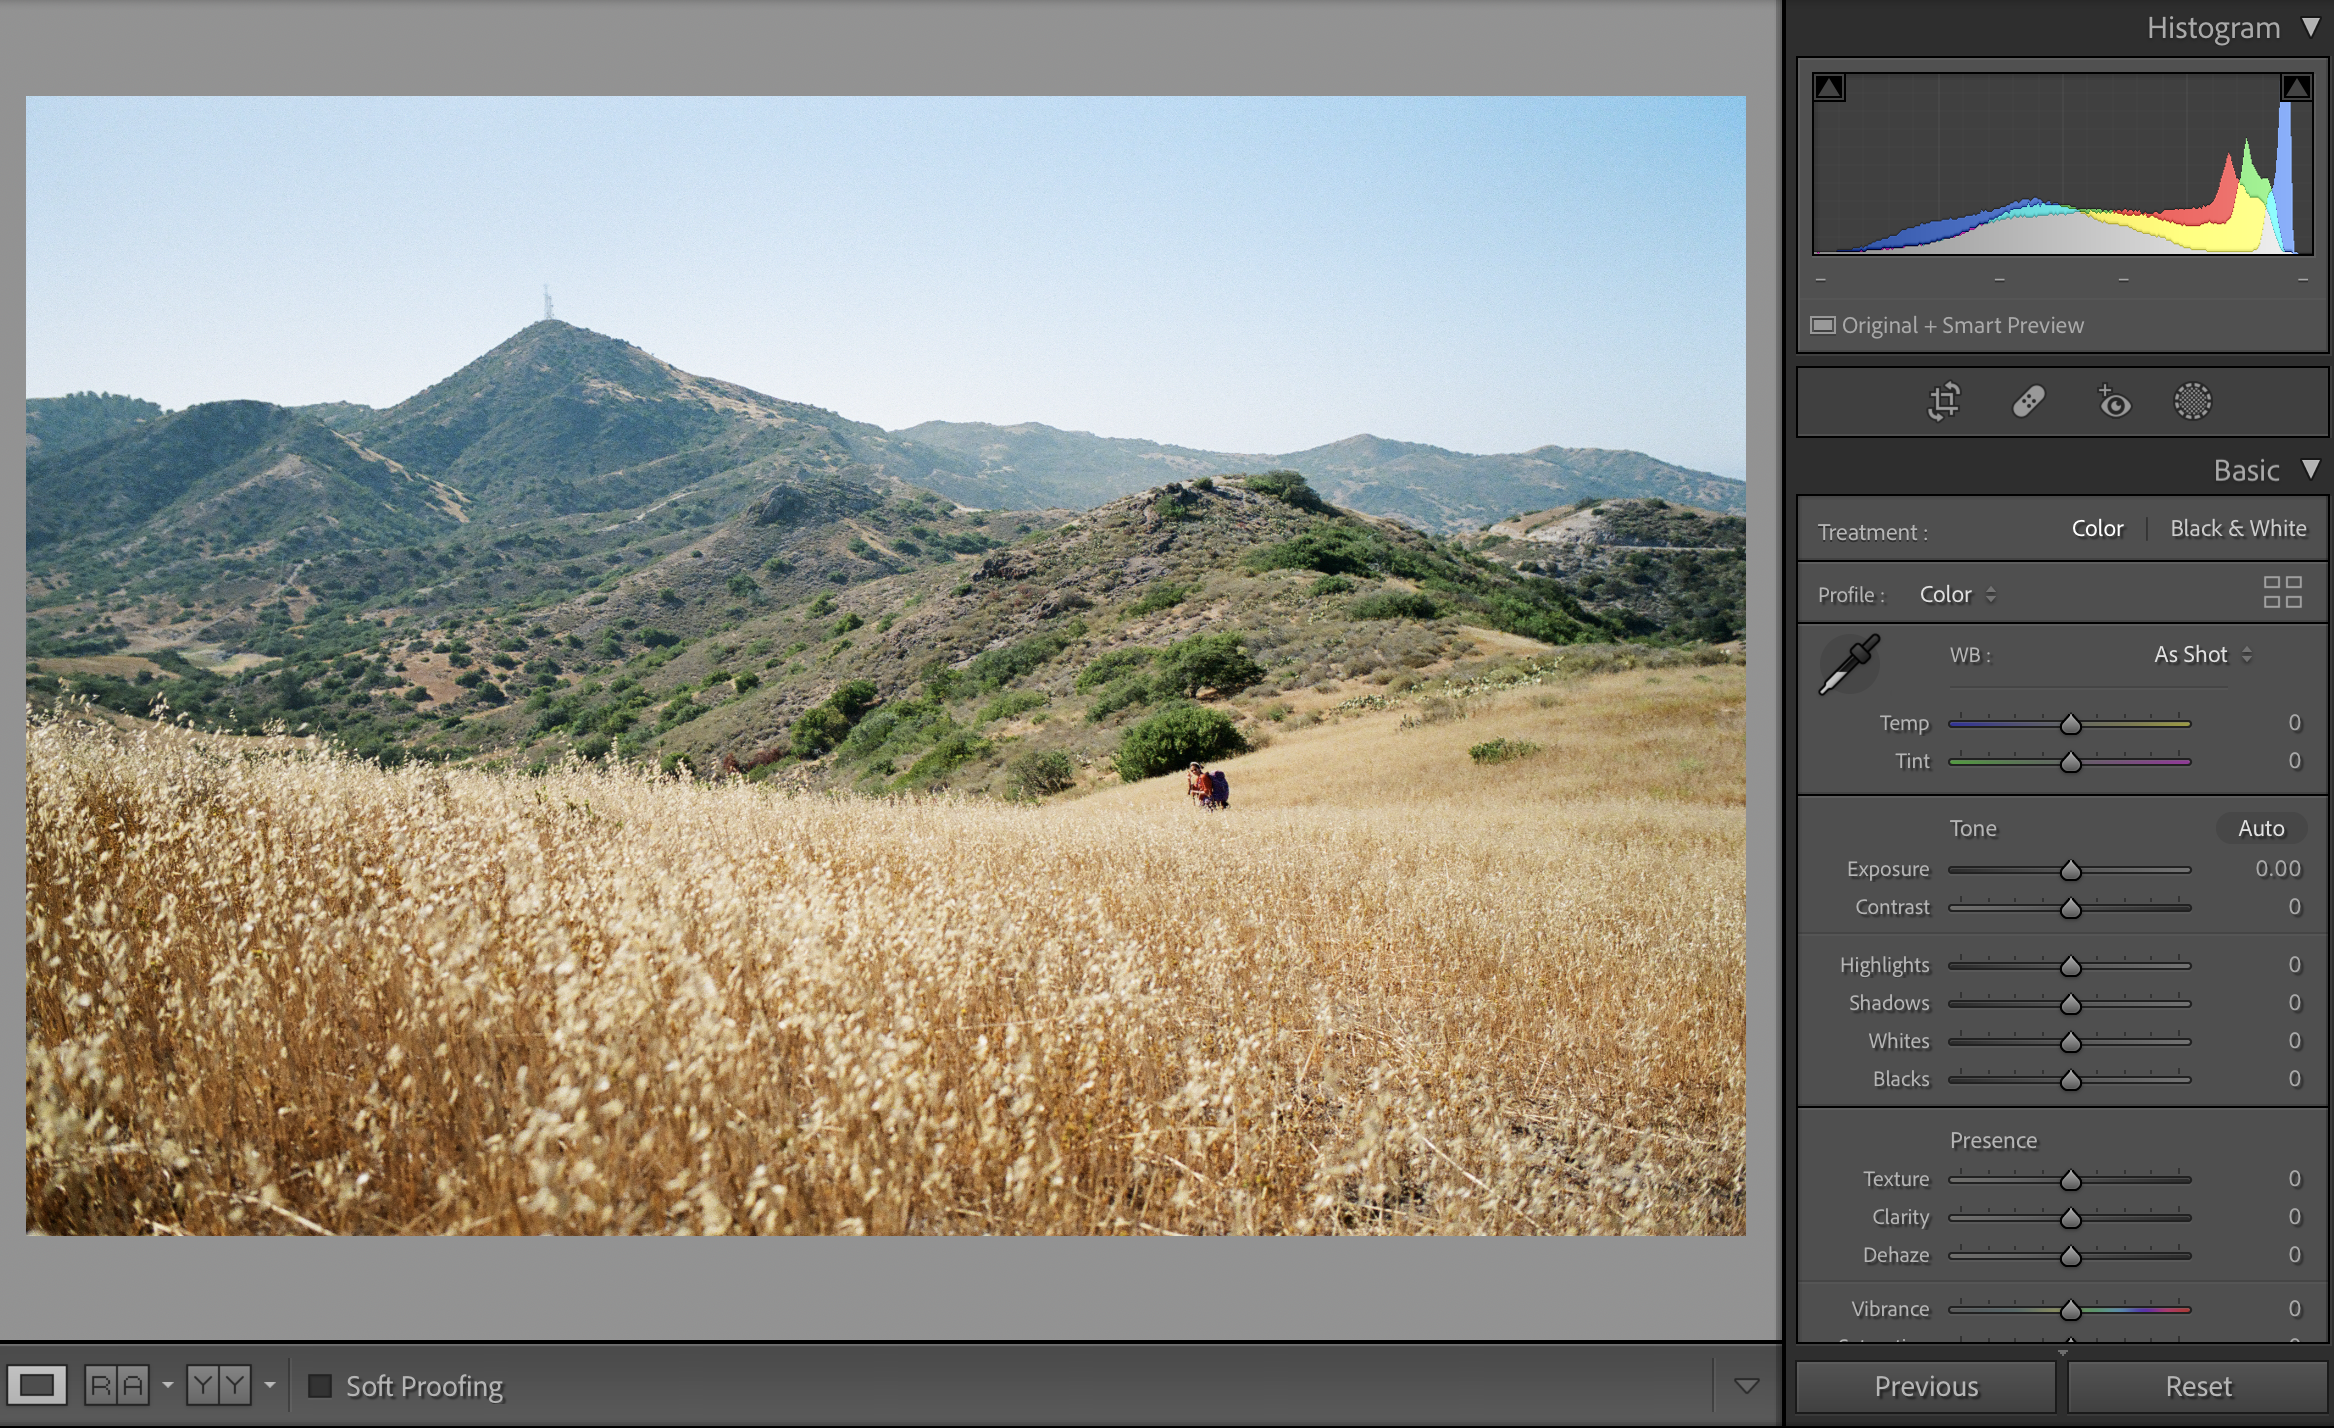2334x1428 pixels.
Task: Select the Crop Overlay tool
Action: [x=1944, y=402]
